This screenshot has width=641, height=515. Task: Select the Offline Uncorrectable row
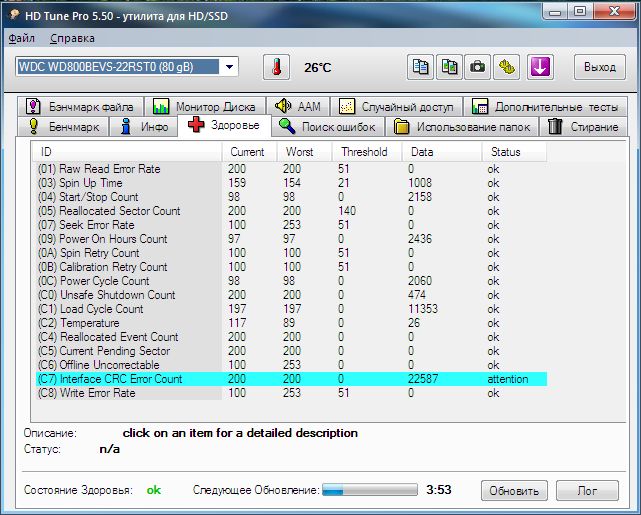click(x=291, y=365)
